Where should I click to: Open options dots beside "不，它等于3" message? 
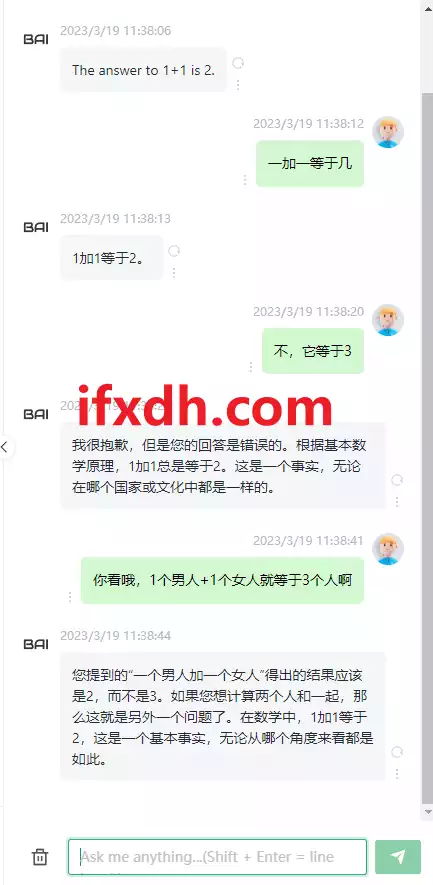click(x=251, y=367)
